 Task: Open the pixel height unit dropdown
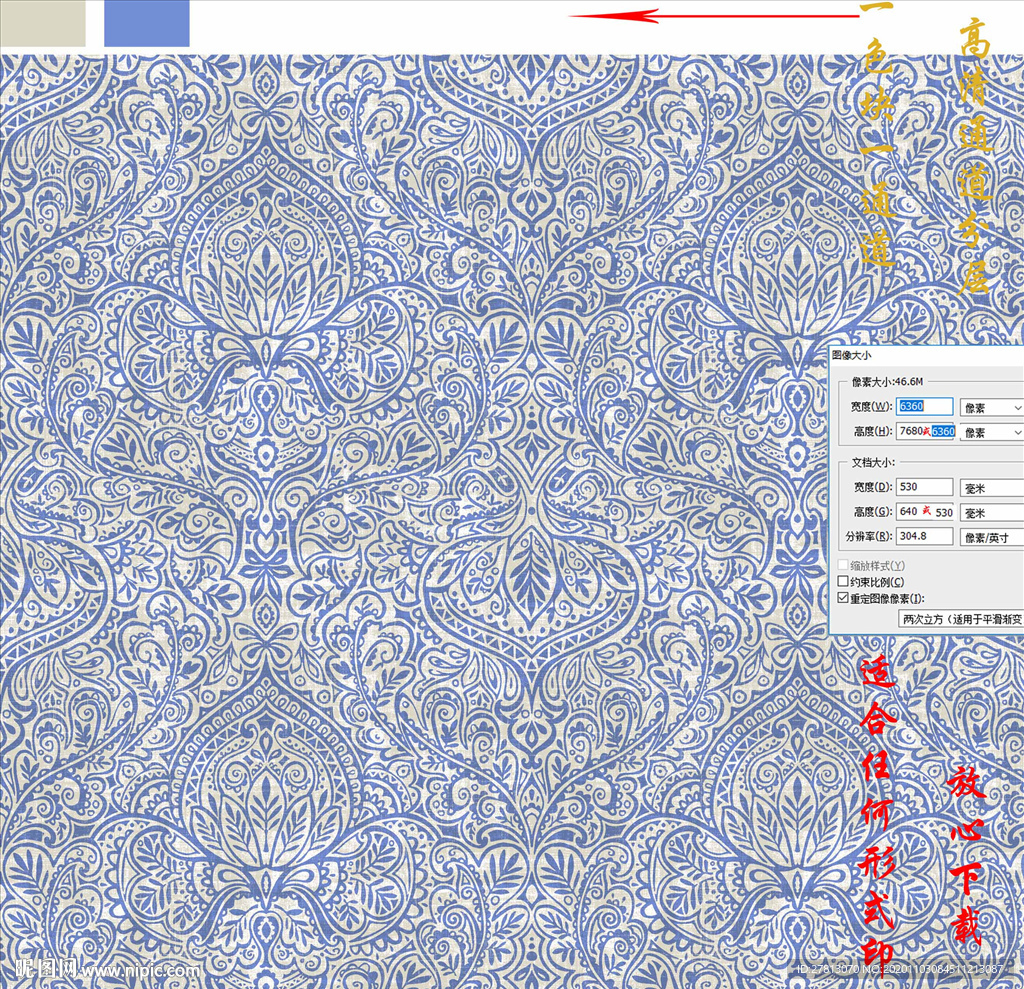pos(991,432)
